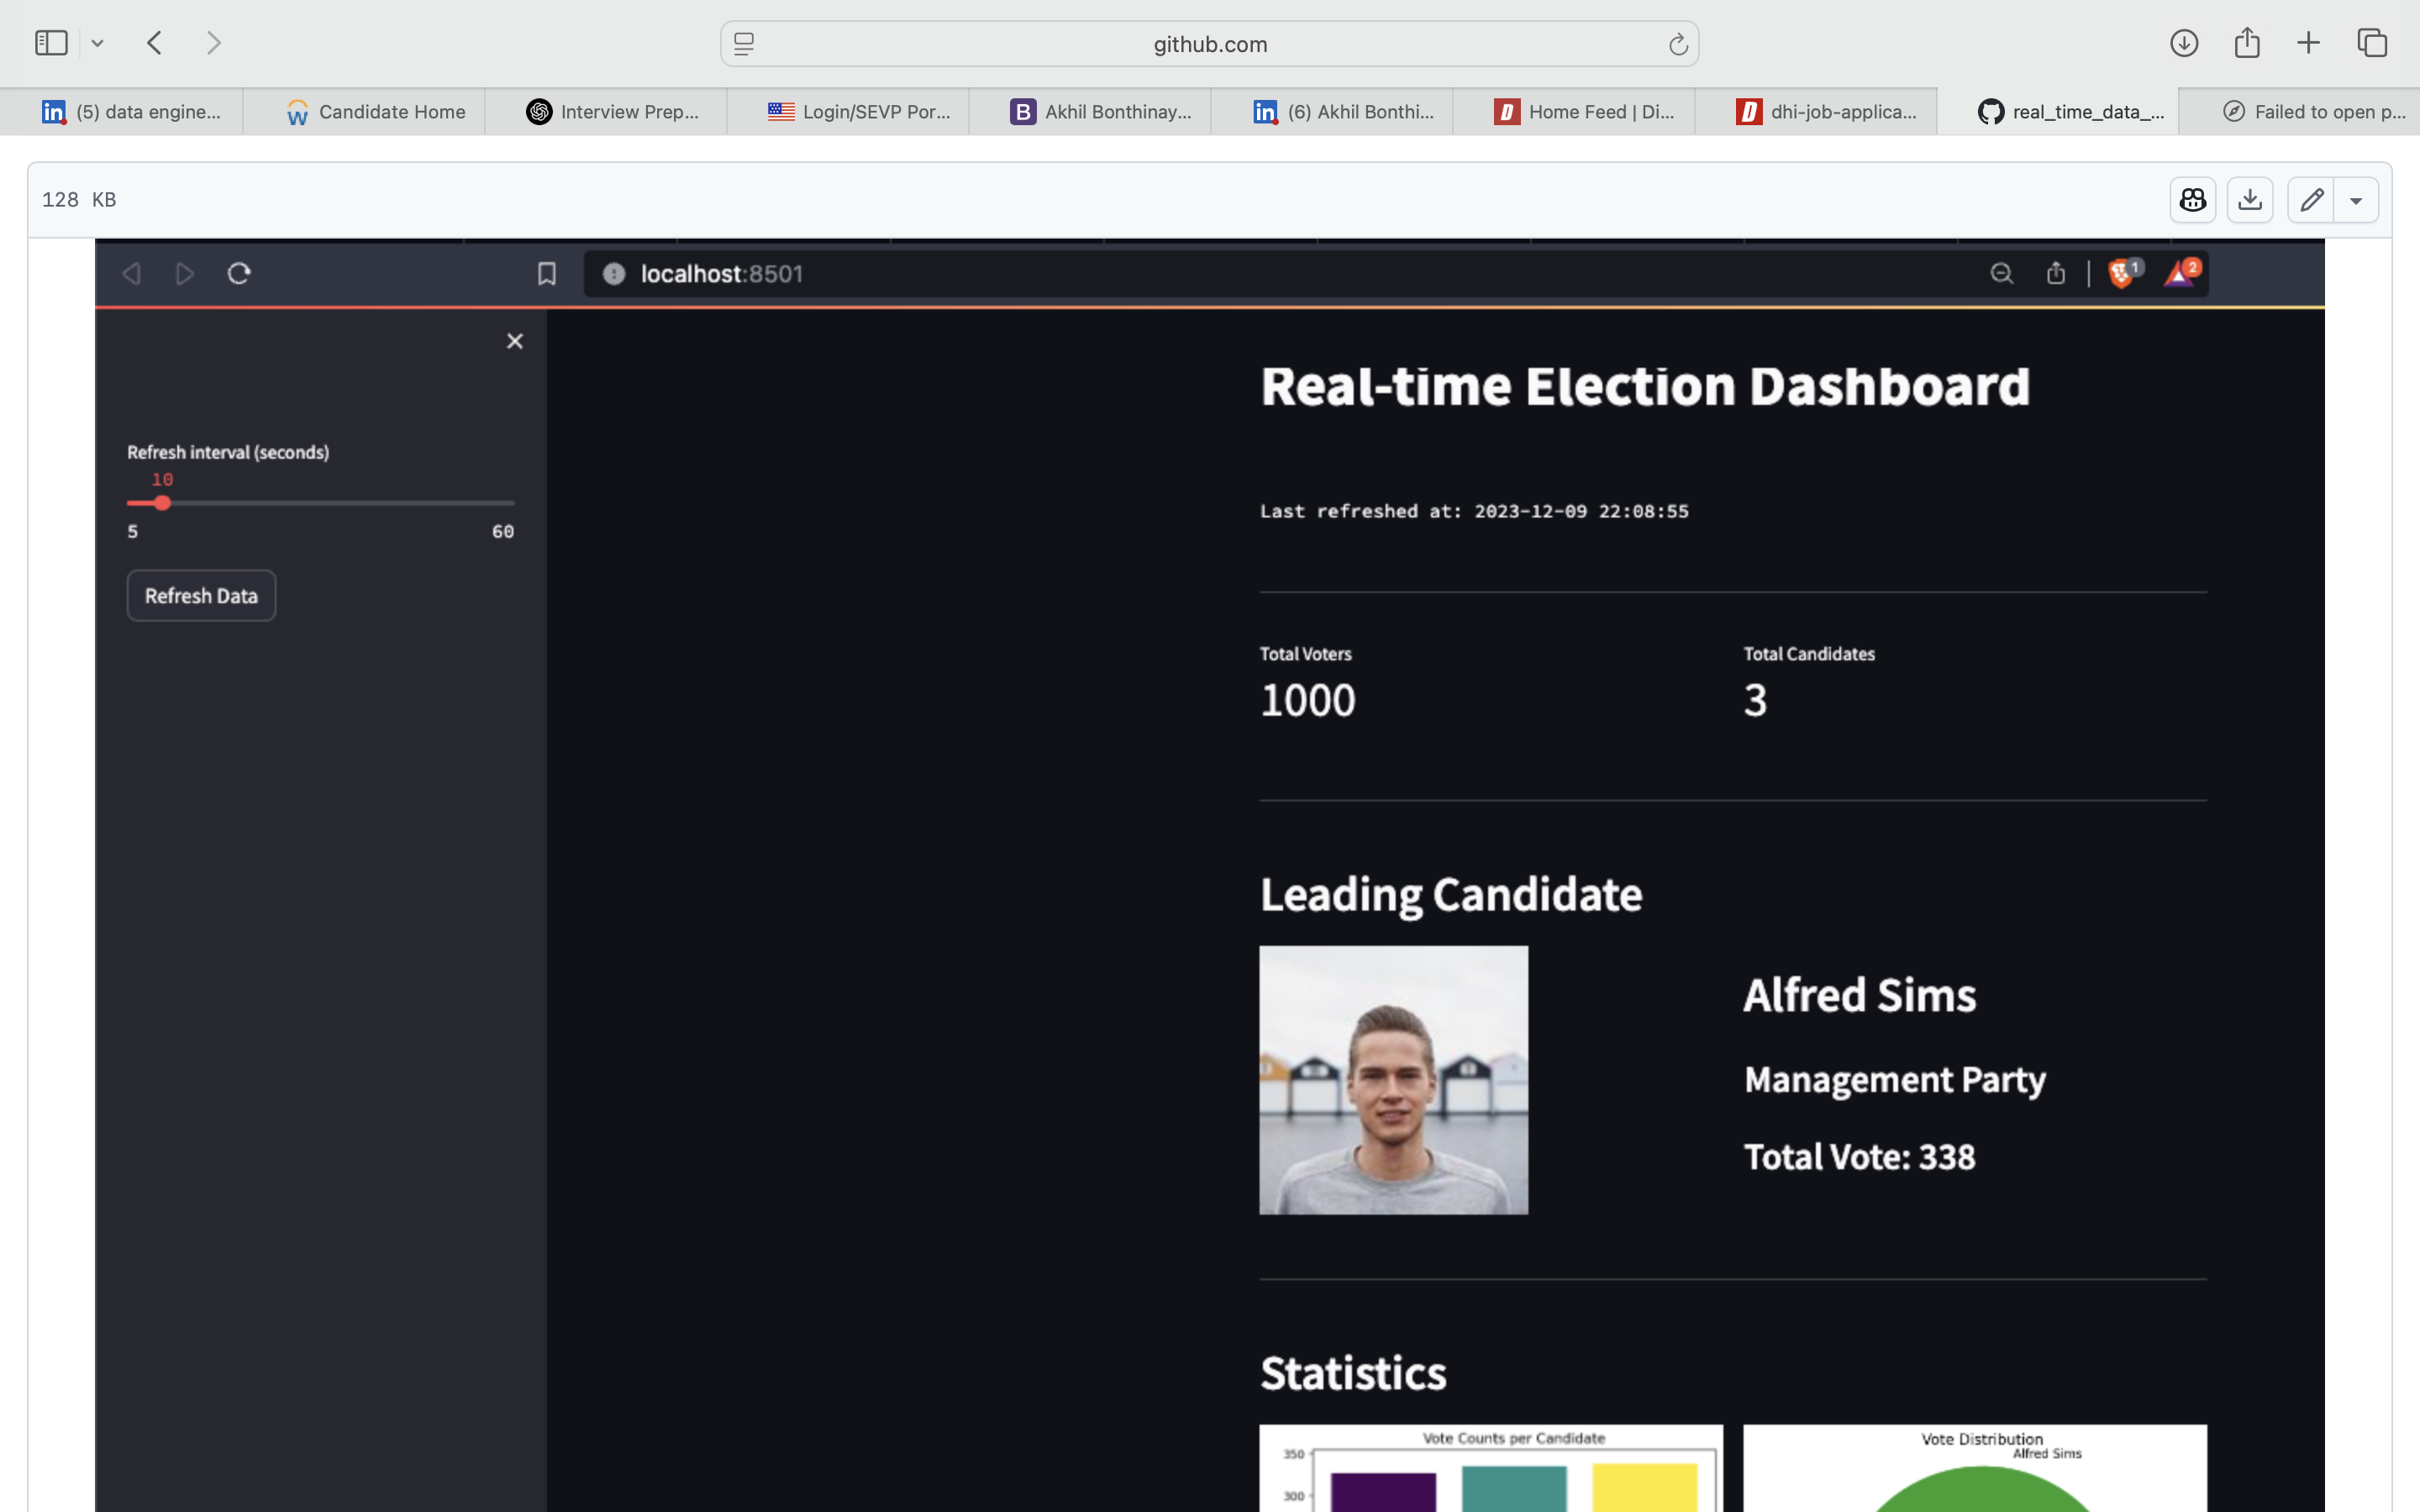Close the dashboard sidebar with X
This screenshot has height=1512, width=2420.
pos(515,342)
